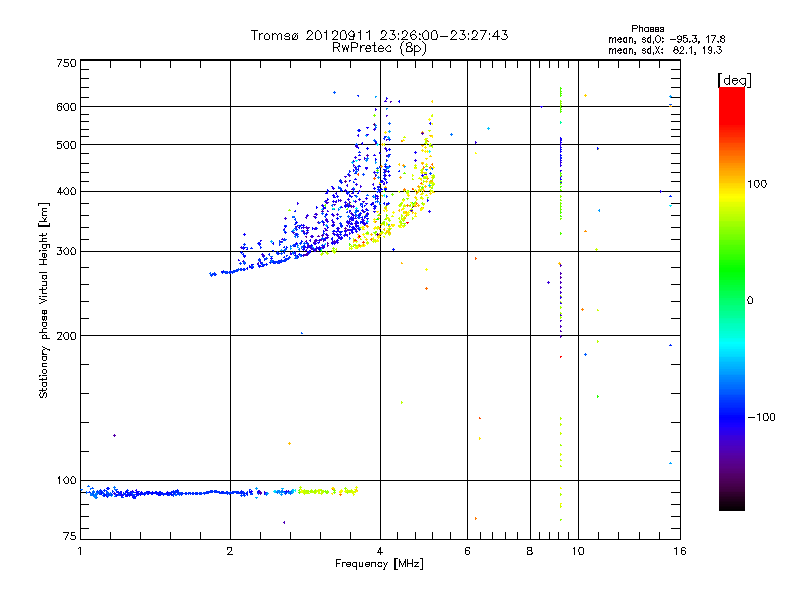Viewport: 800px width, 600px height.
Task: Click the x-axis tick label '6'
Action: pos(467,551)
